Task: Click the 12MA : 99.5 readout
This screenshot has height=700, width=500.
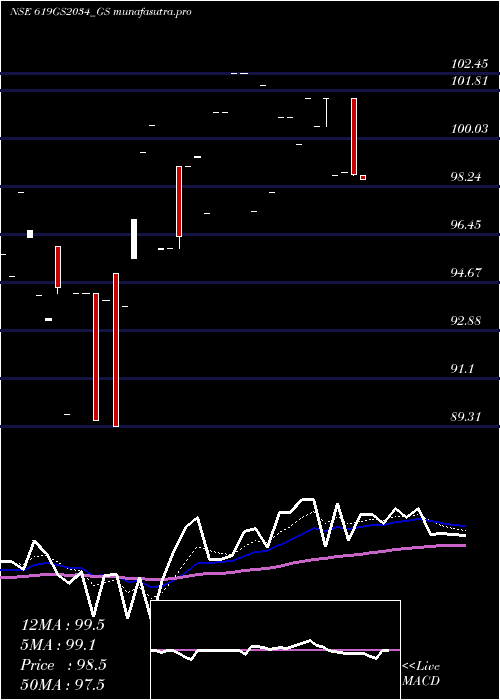Action: point(62,625)
